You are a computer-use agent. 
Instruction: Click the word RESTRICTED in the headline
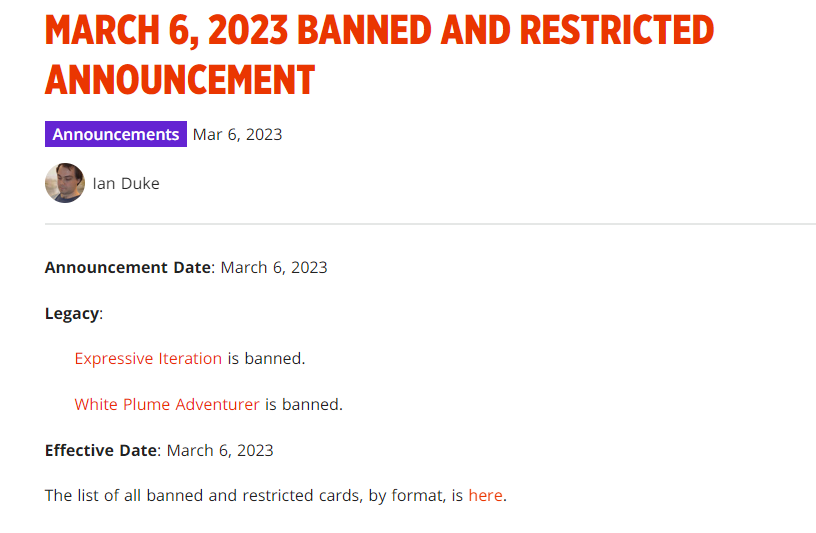pos(616,30)
